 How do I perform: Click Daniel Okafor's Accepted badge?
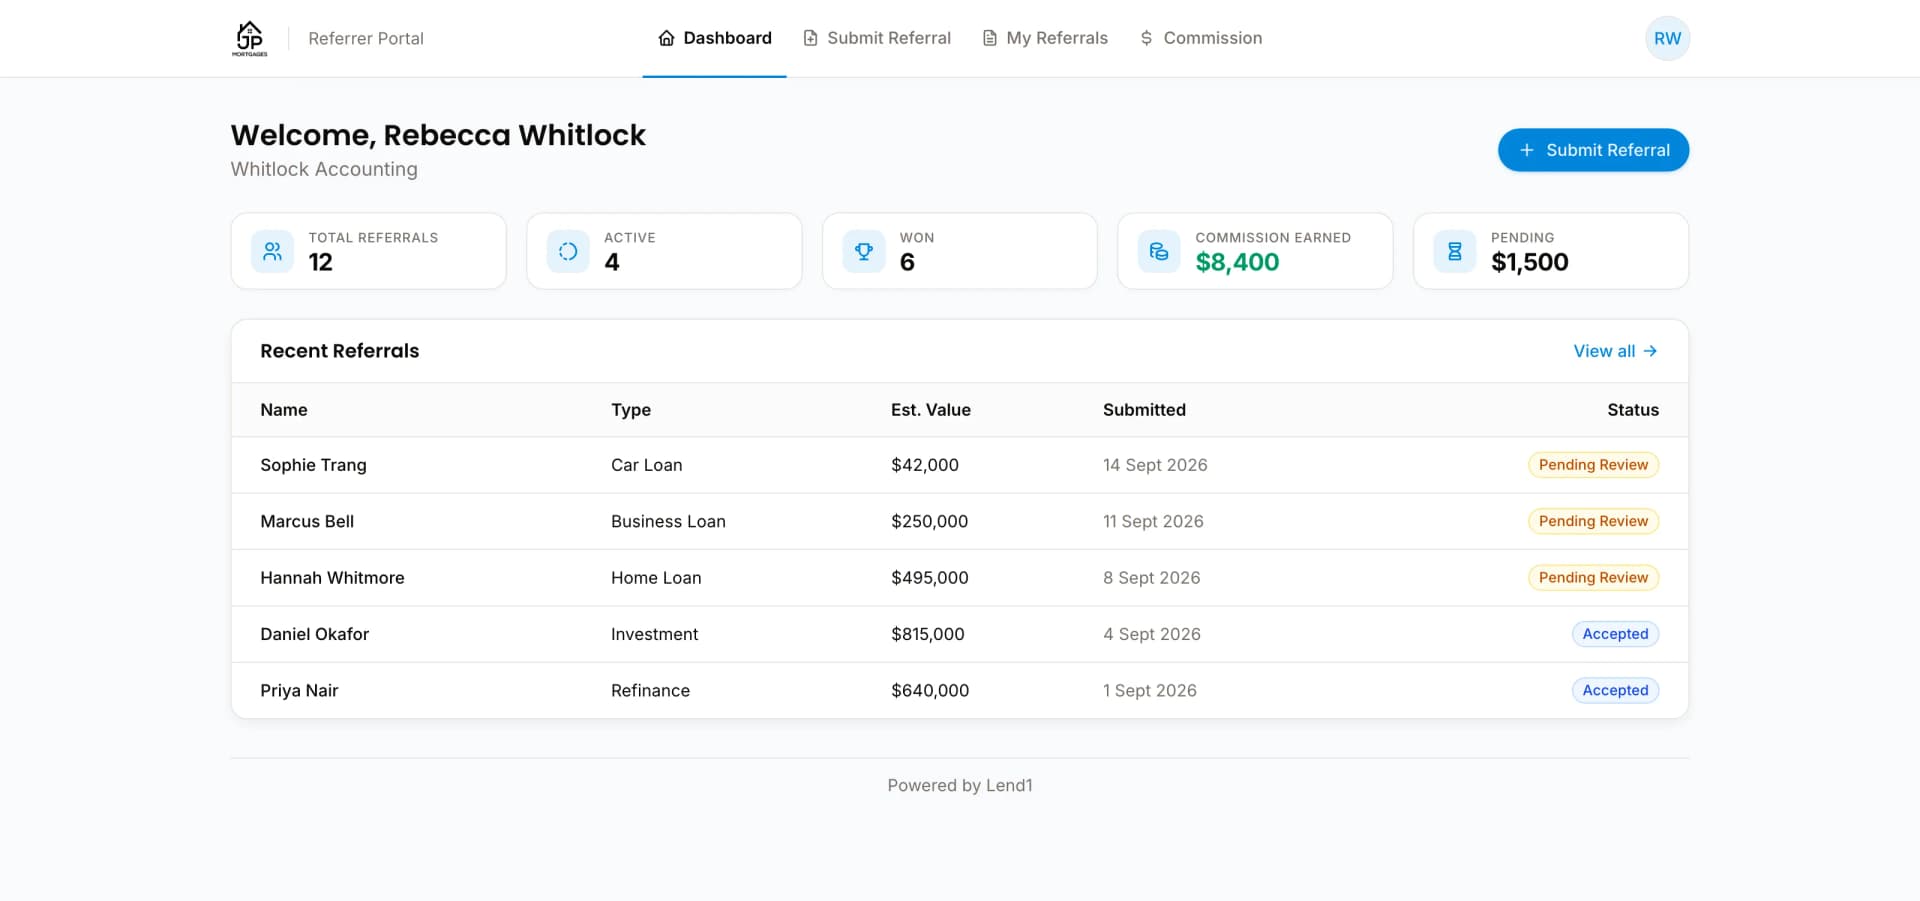1615,634
